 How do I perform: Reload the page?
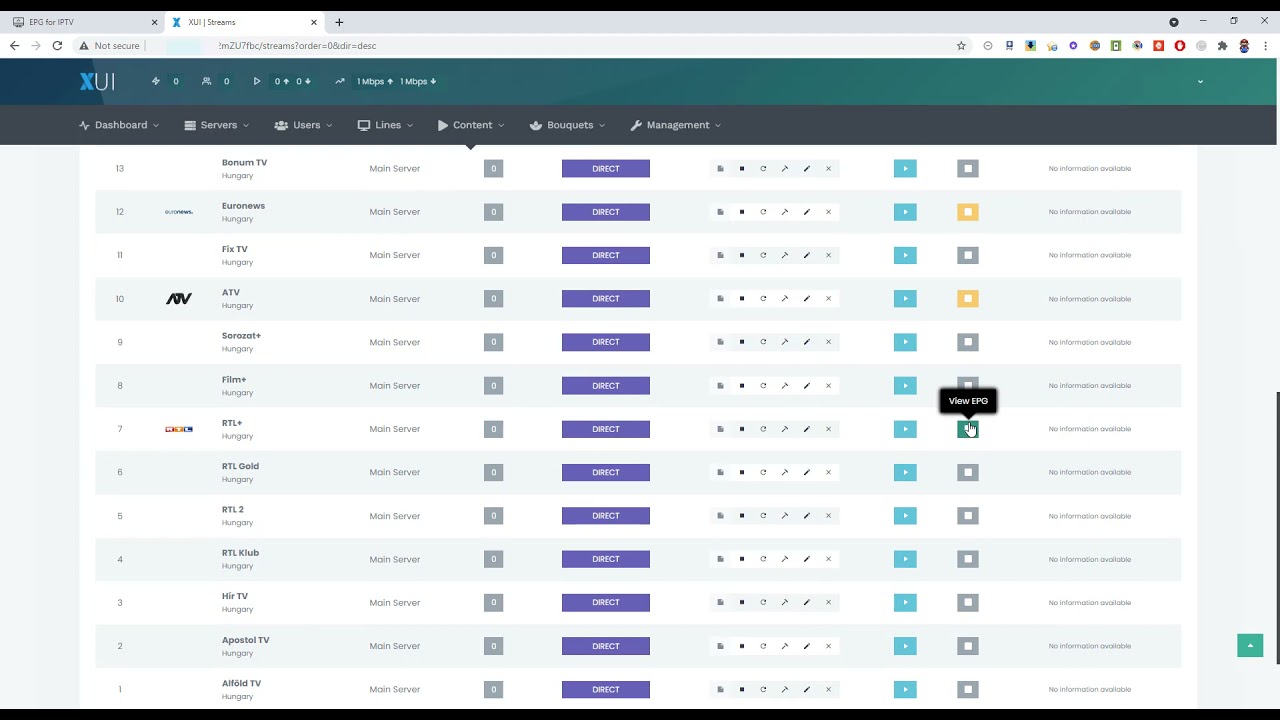pyautogui.click(x=57, y=46)
